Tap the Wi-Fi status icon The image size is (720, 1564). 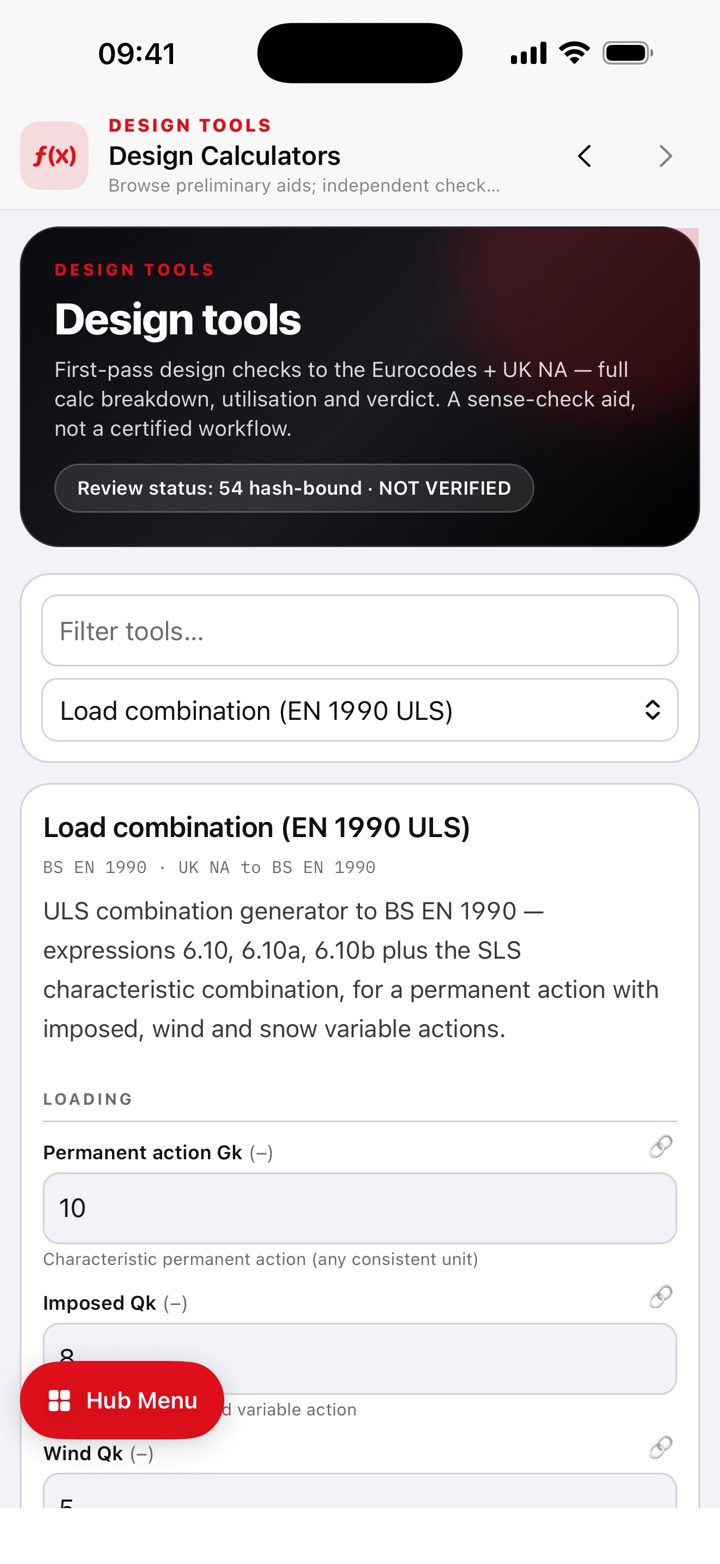pos(574,53)
